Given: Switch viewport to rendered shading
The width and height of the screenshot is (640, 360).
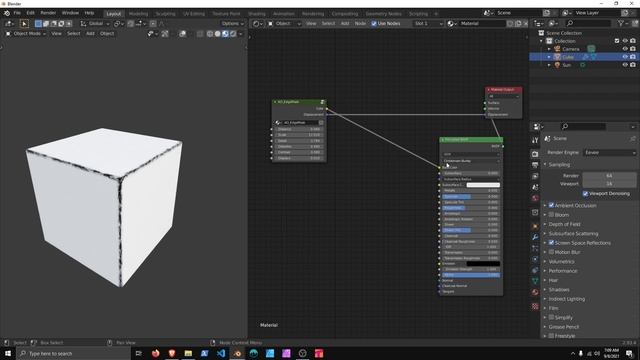Looking at the screenshot, I should (x=233, y=34).
